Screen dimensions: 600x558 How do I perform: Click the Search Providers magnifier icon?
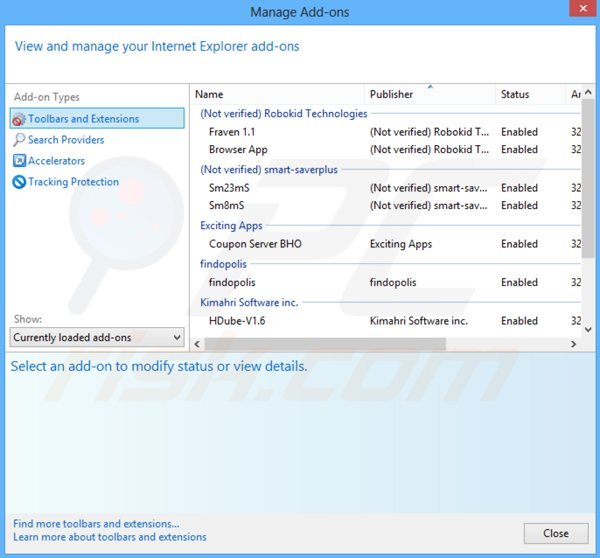click(19, 140)
